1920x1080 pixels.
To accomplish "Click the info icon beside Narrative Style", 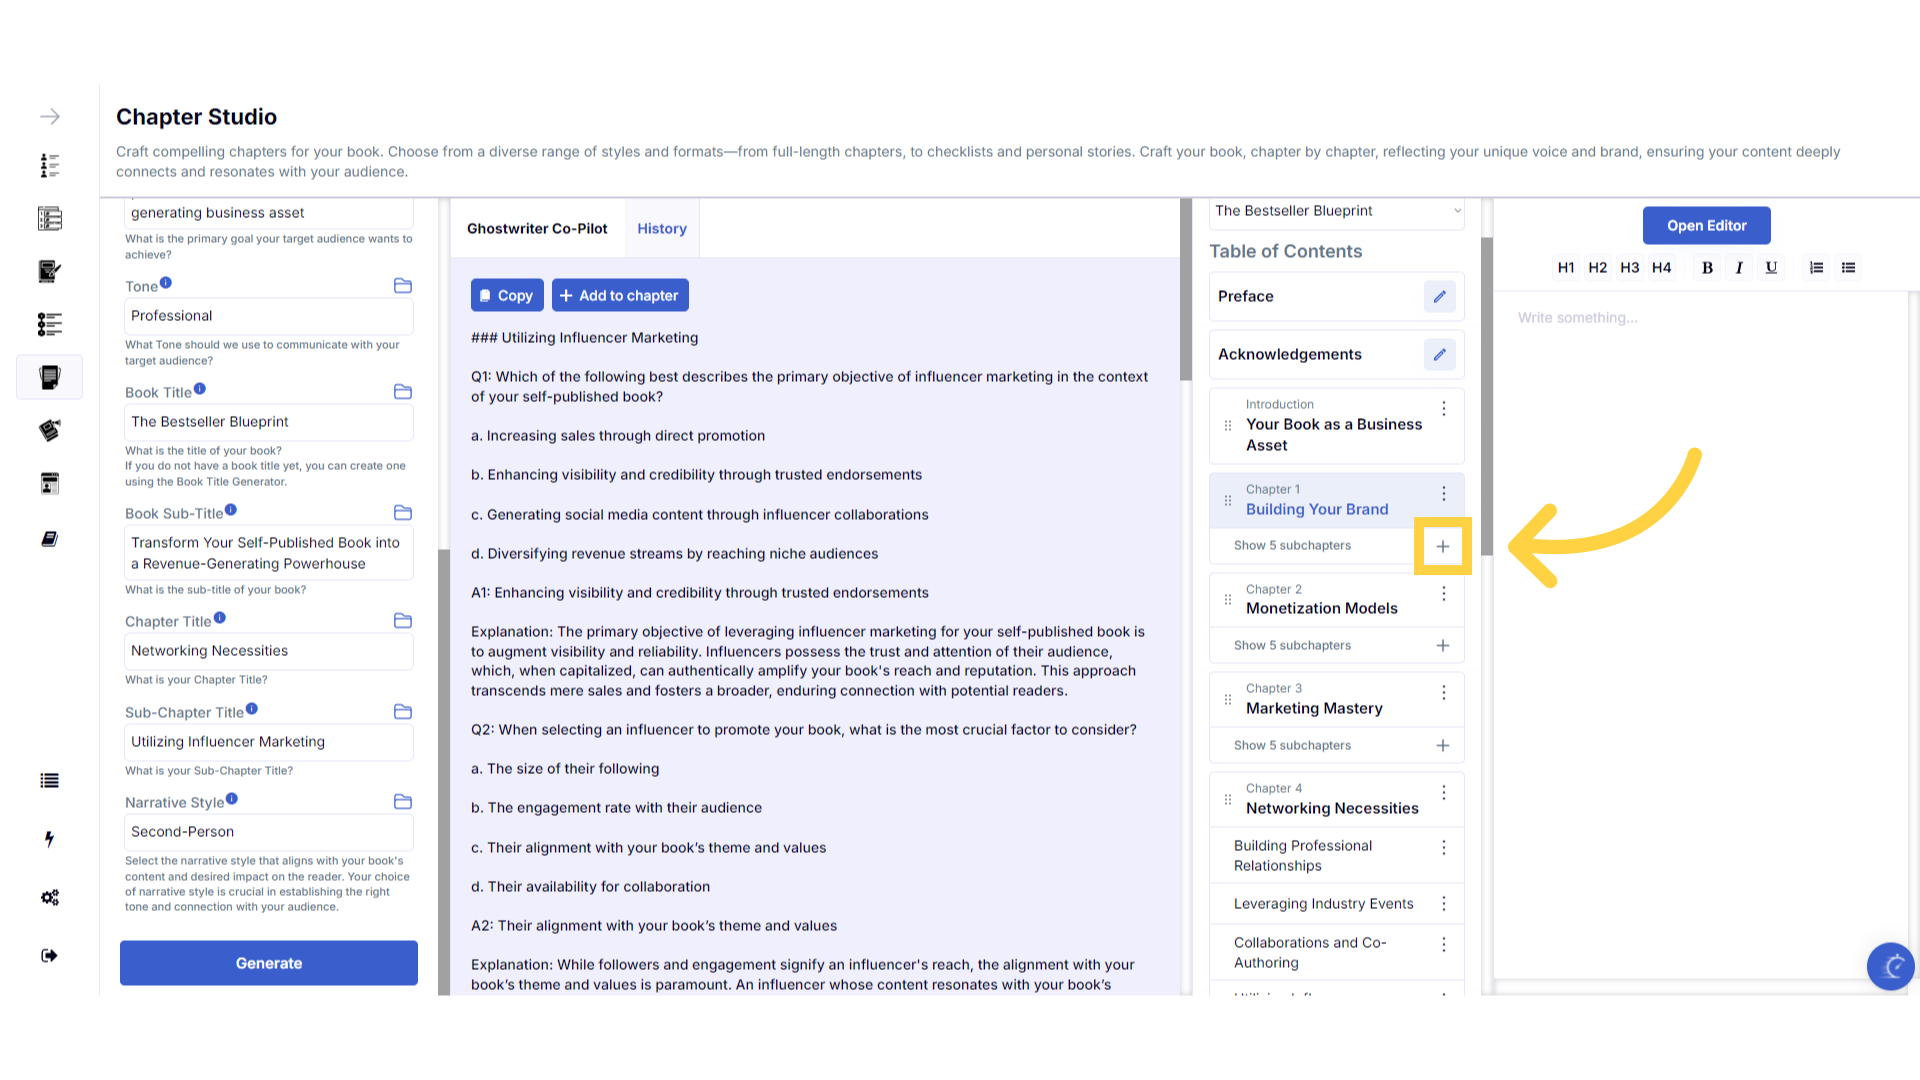I will (232, 799).
